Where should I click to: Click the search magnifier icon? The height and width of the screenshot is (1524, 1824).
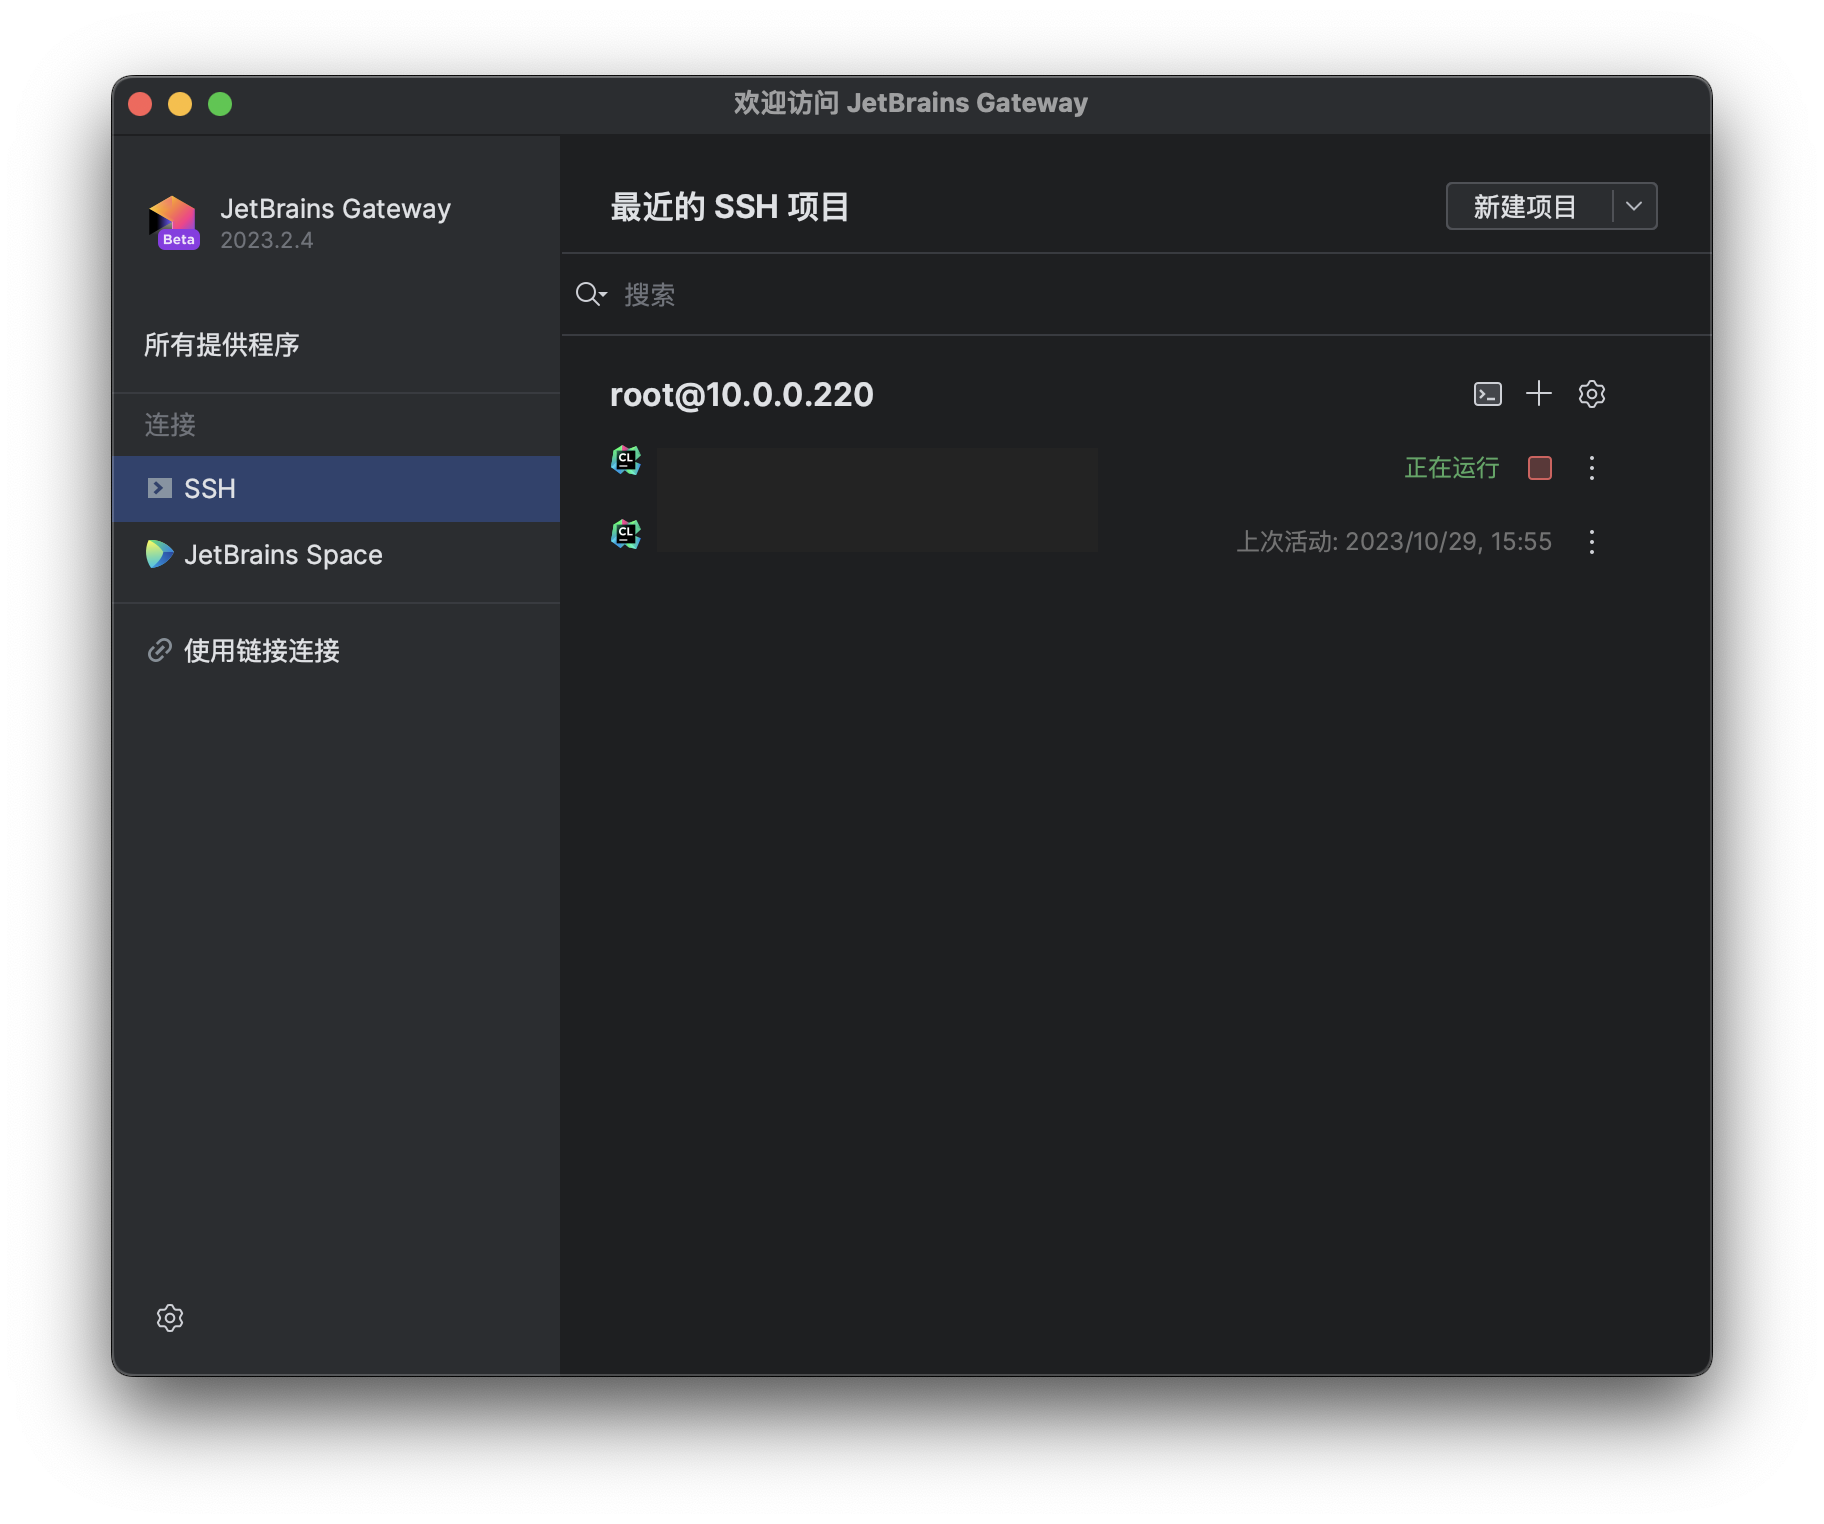(589, 294)
